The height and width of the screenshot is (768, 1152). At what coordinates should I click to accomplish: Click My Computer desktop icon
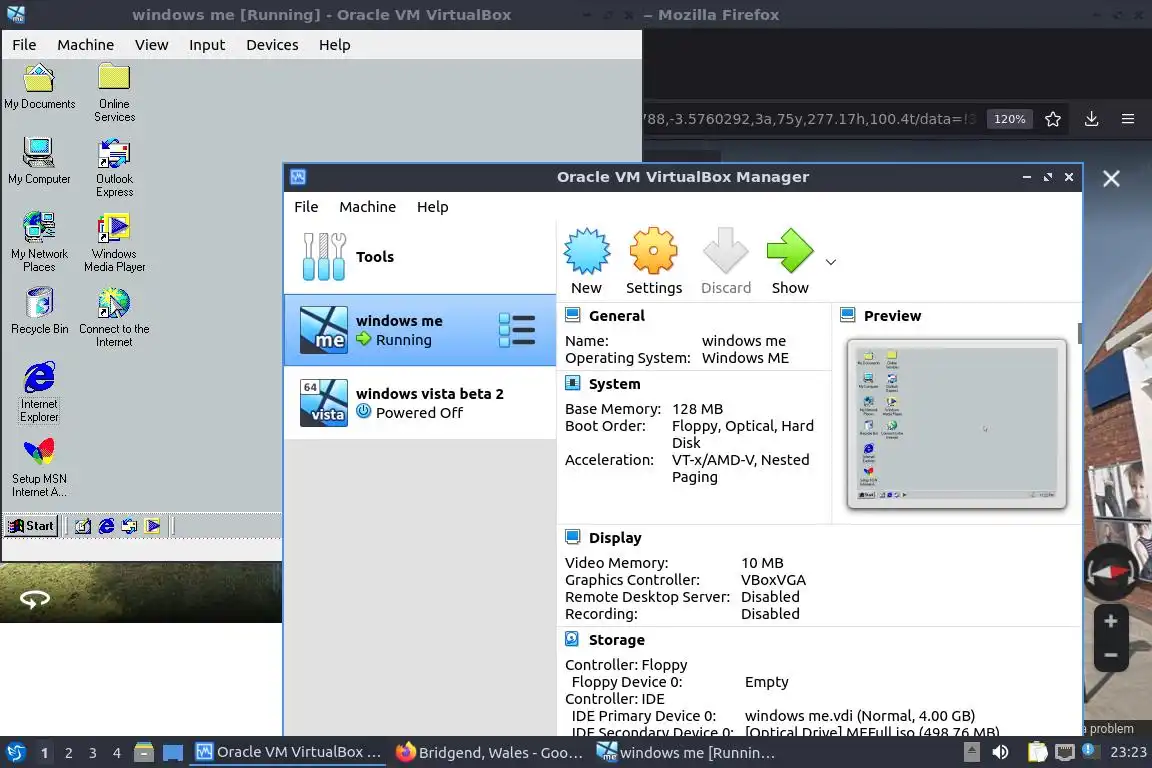(x=39, y=161)
